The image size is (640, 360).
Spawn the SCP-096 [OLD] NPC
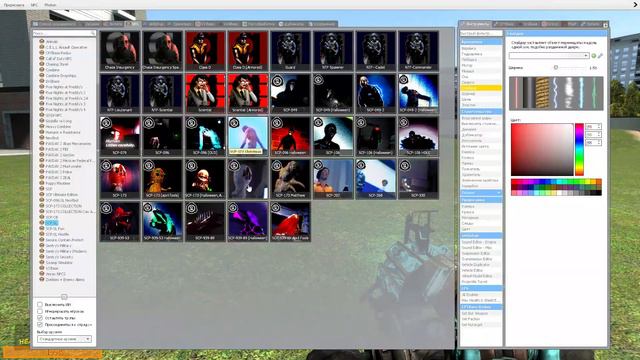(205, 136)
